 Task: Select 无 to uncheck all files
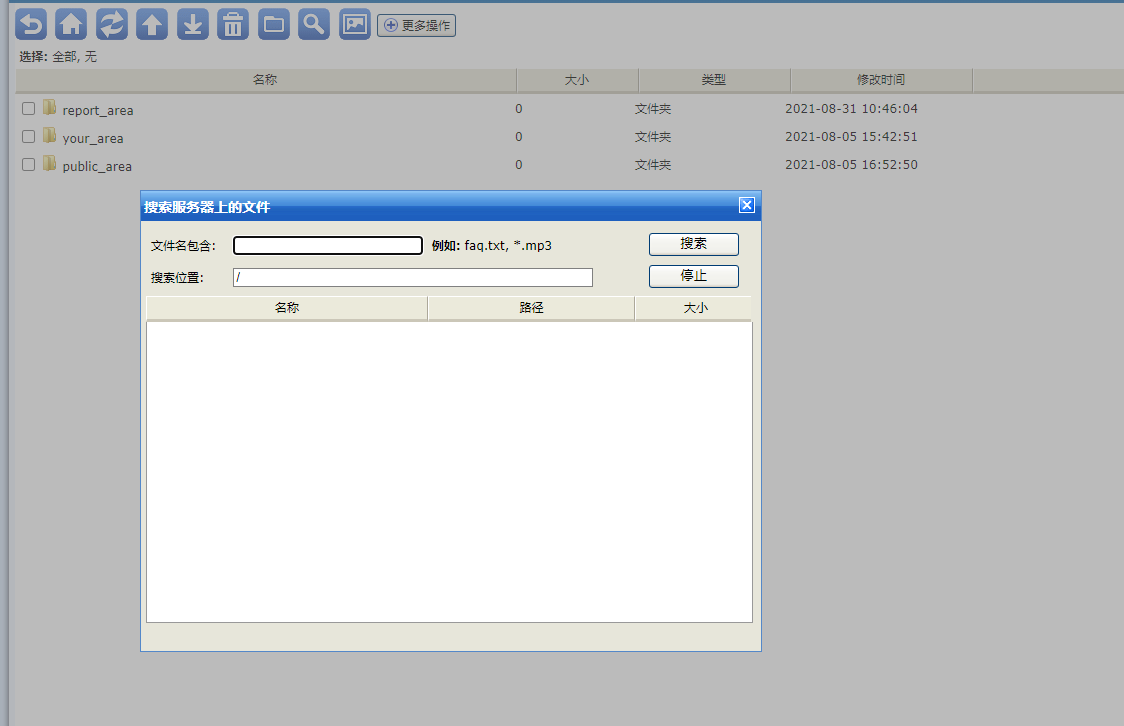(90, 57)
